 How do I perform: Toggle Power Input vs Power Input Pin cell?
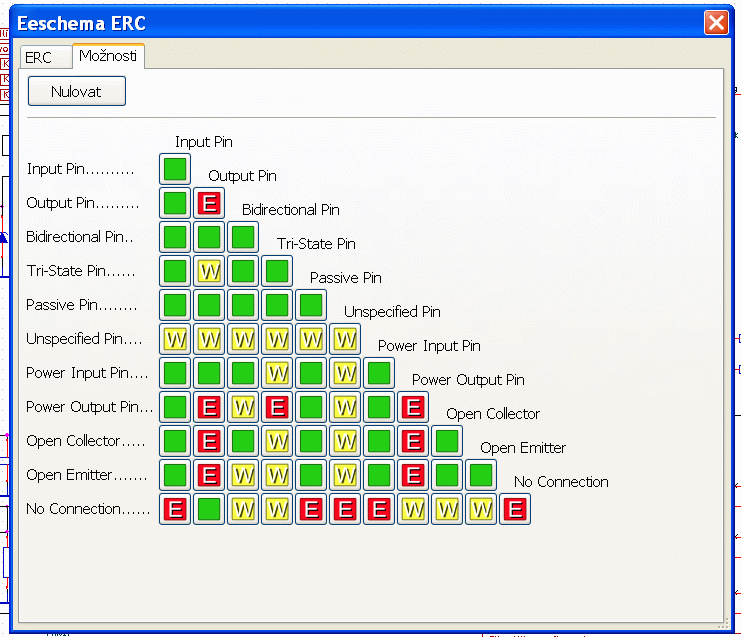click(x=379, y=373)
